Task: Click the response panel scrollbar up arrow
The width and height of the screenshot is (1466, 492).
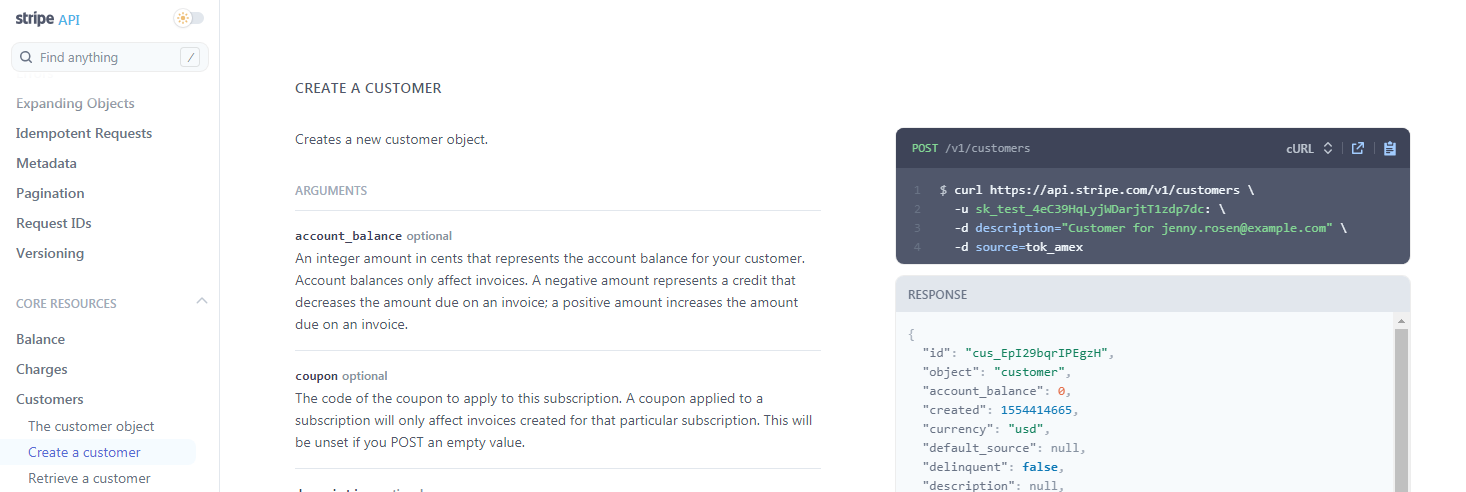Action: coord(1401,321)
